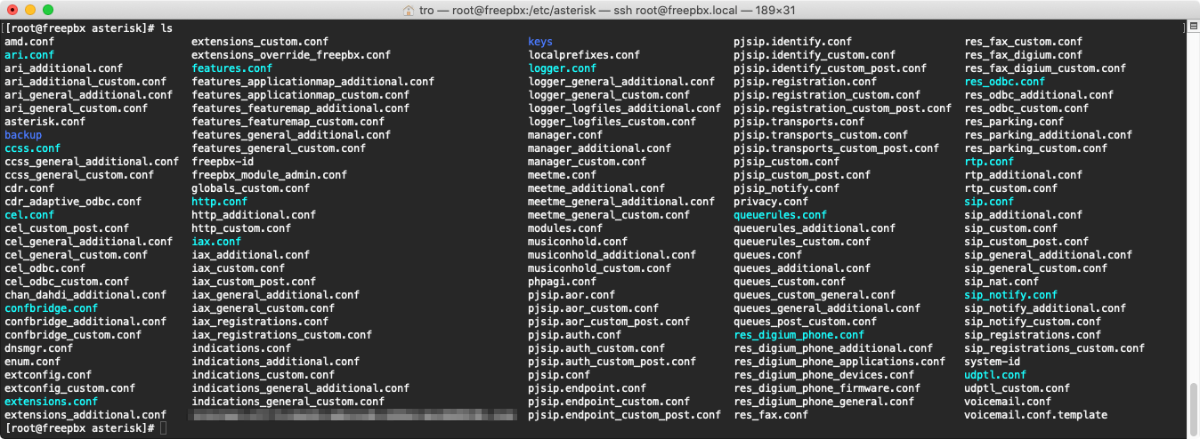Click the voicemail.conf.template entry
Screen dimensions: 1200x439
pos(1036,414)
